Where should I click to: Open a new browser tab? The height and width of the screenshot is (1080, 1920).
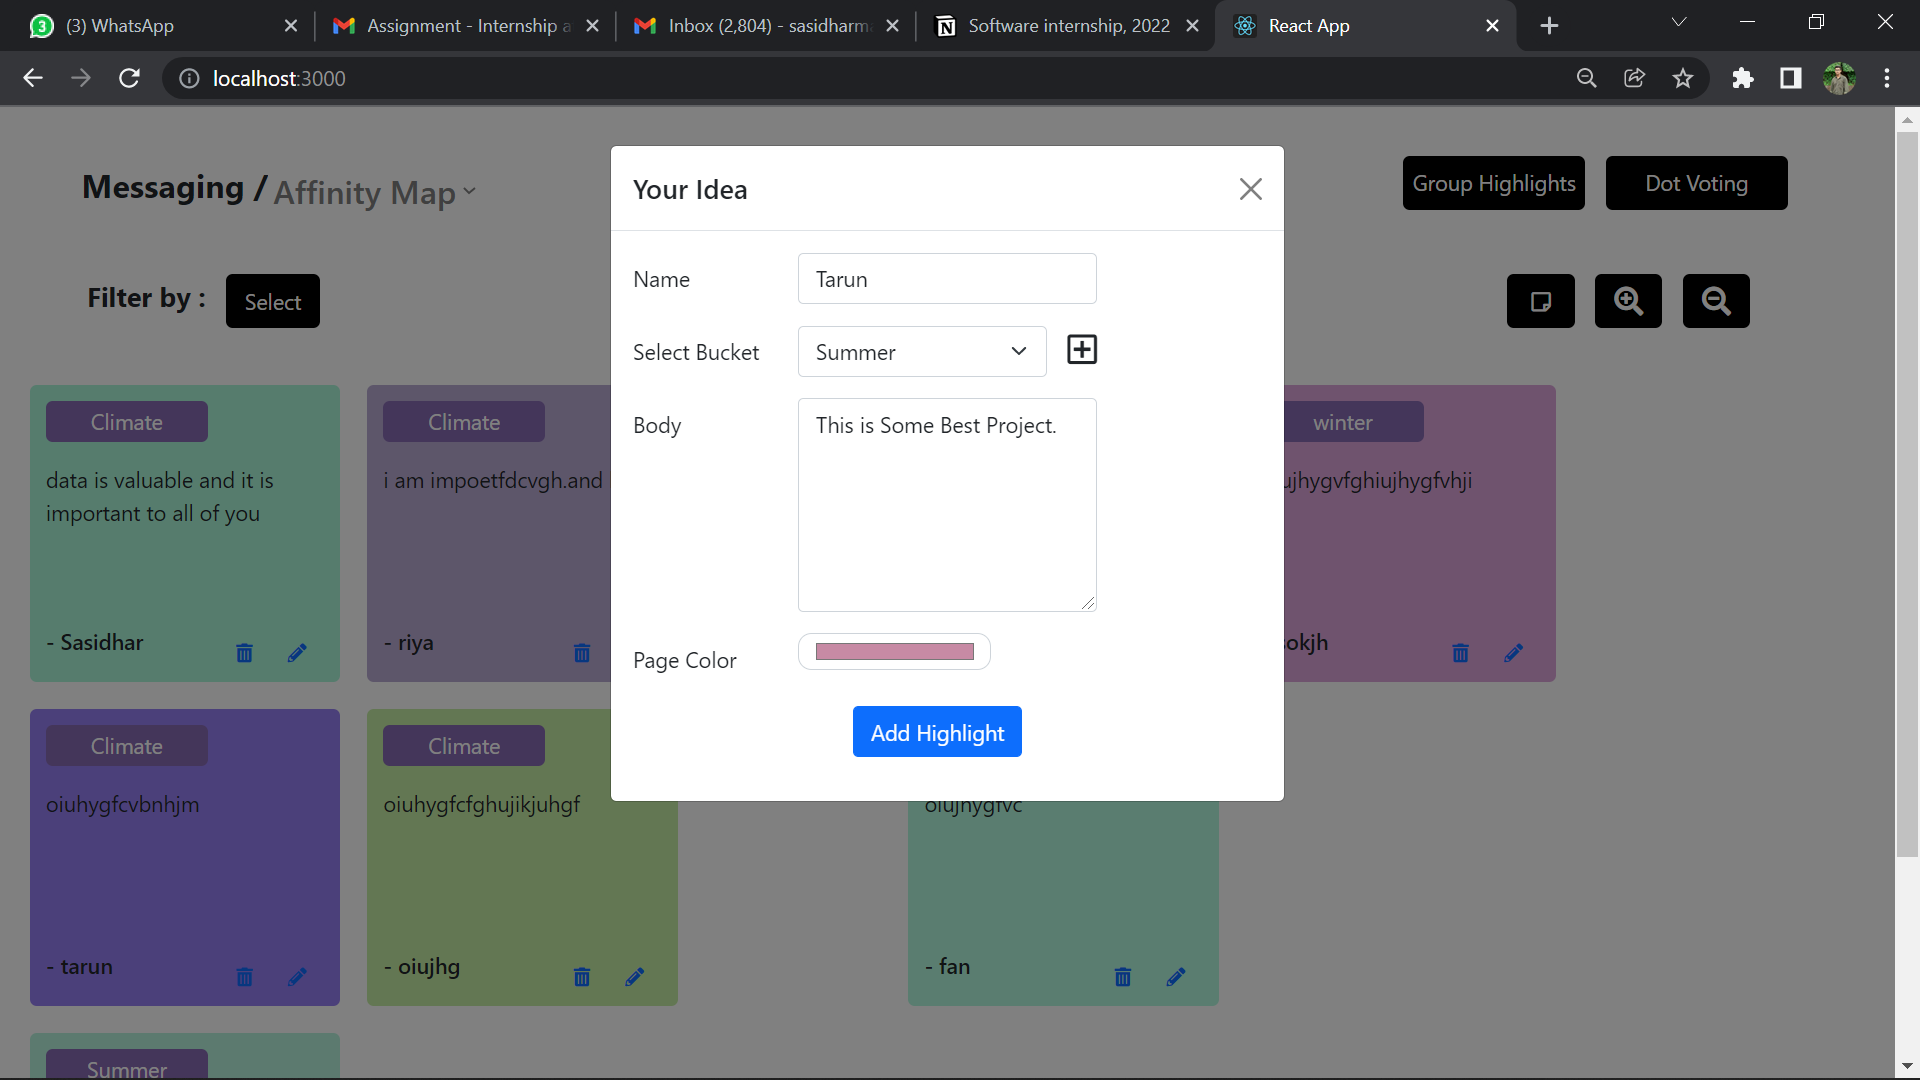[1549, 26]
